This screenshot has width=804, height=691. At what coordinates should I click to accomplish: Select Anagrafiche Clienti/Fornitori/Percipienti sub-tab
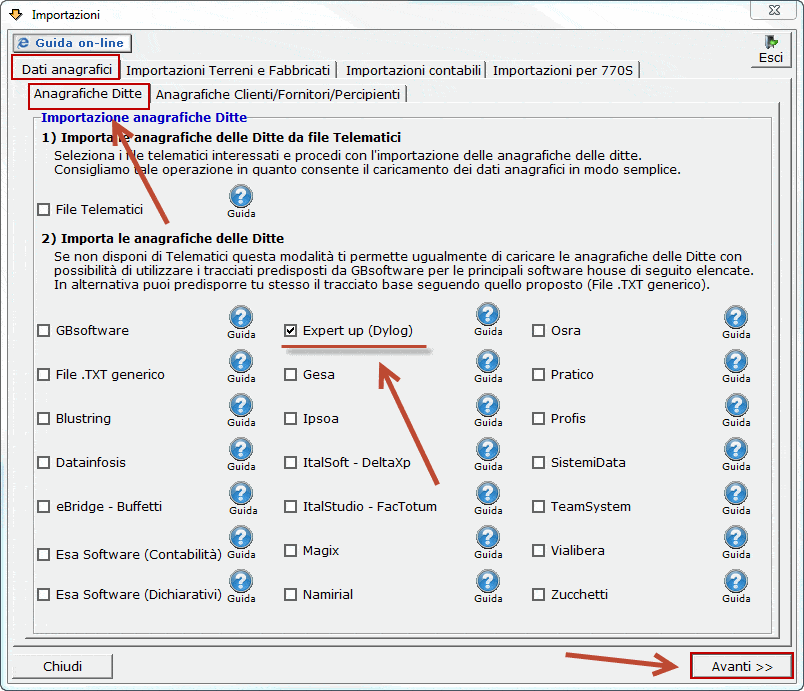pos(278,94)
